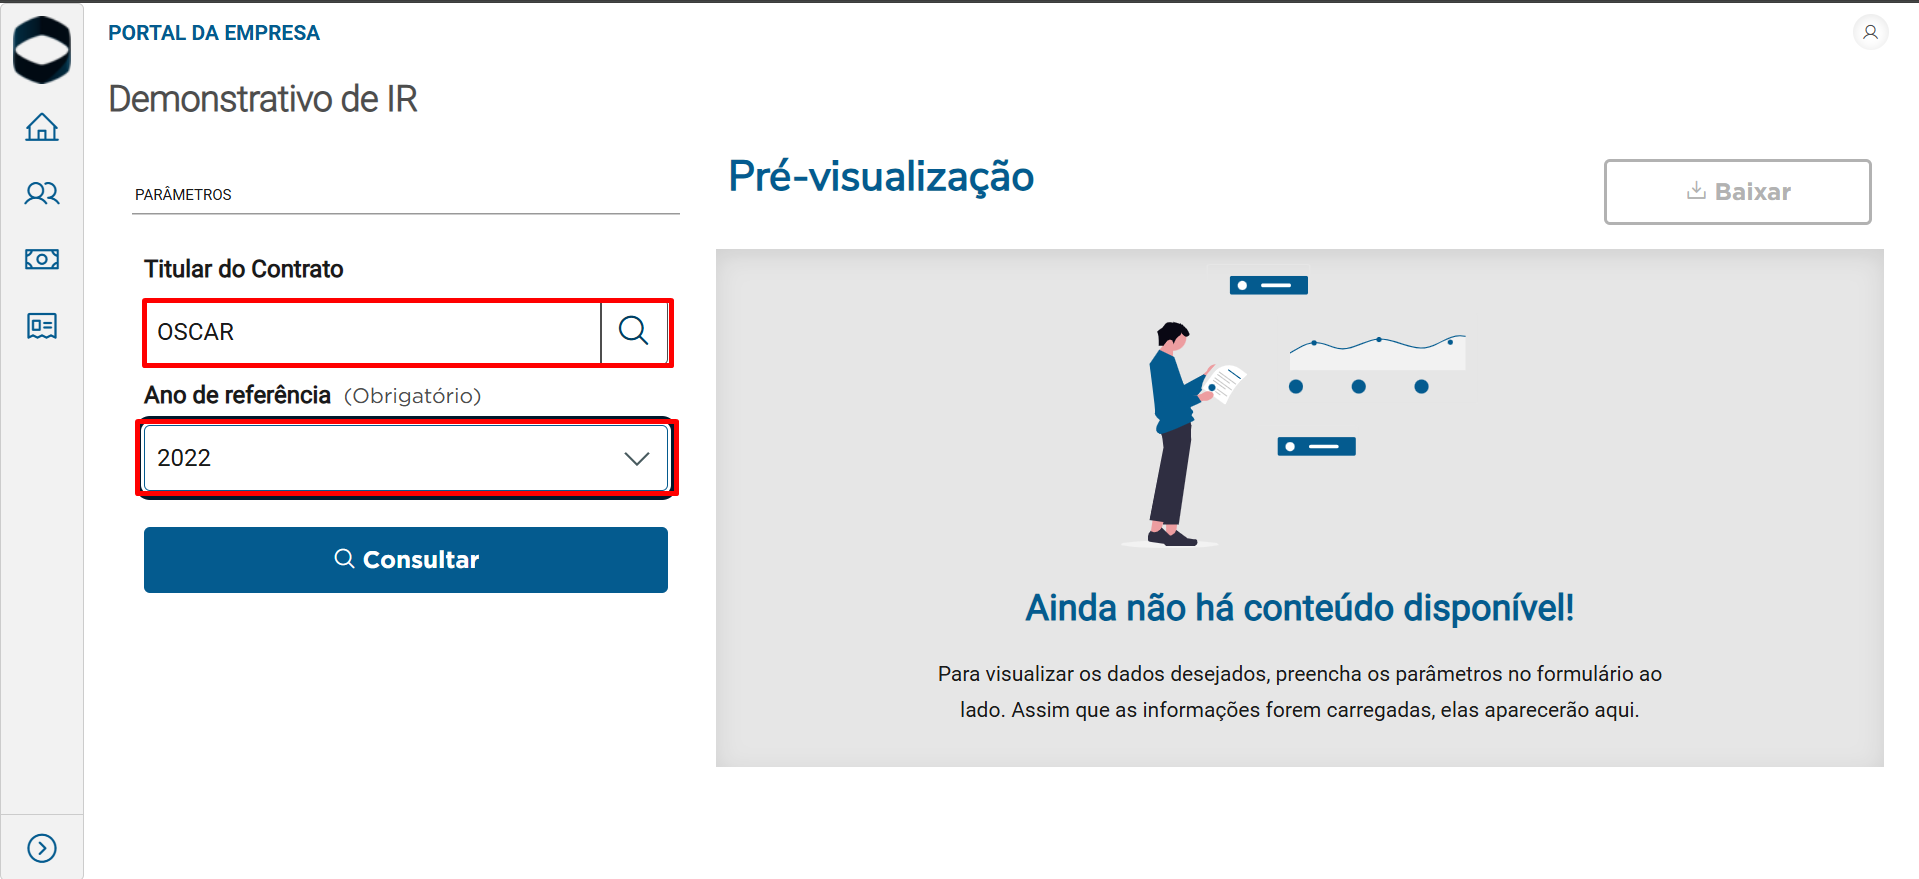The height and width of the screenshot is (879, 1919).
Task: Select the PARÂMETROS tab
Action: [183, 195]
